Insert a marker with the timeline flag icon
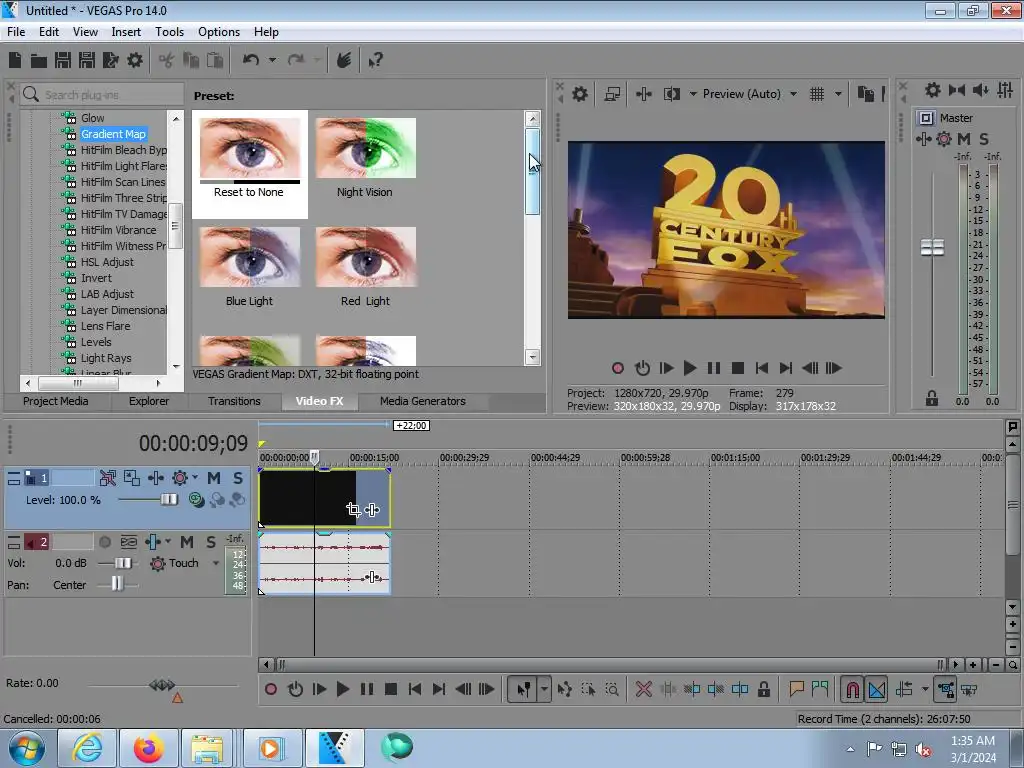Viewport: 1024px width, 768px height. [796, 689]
